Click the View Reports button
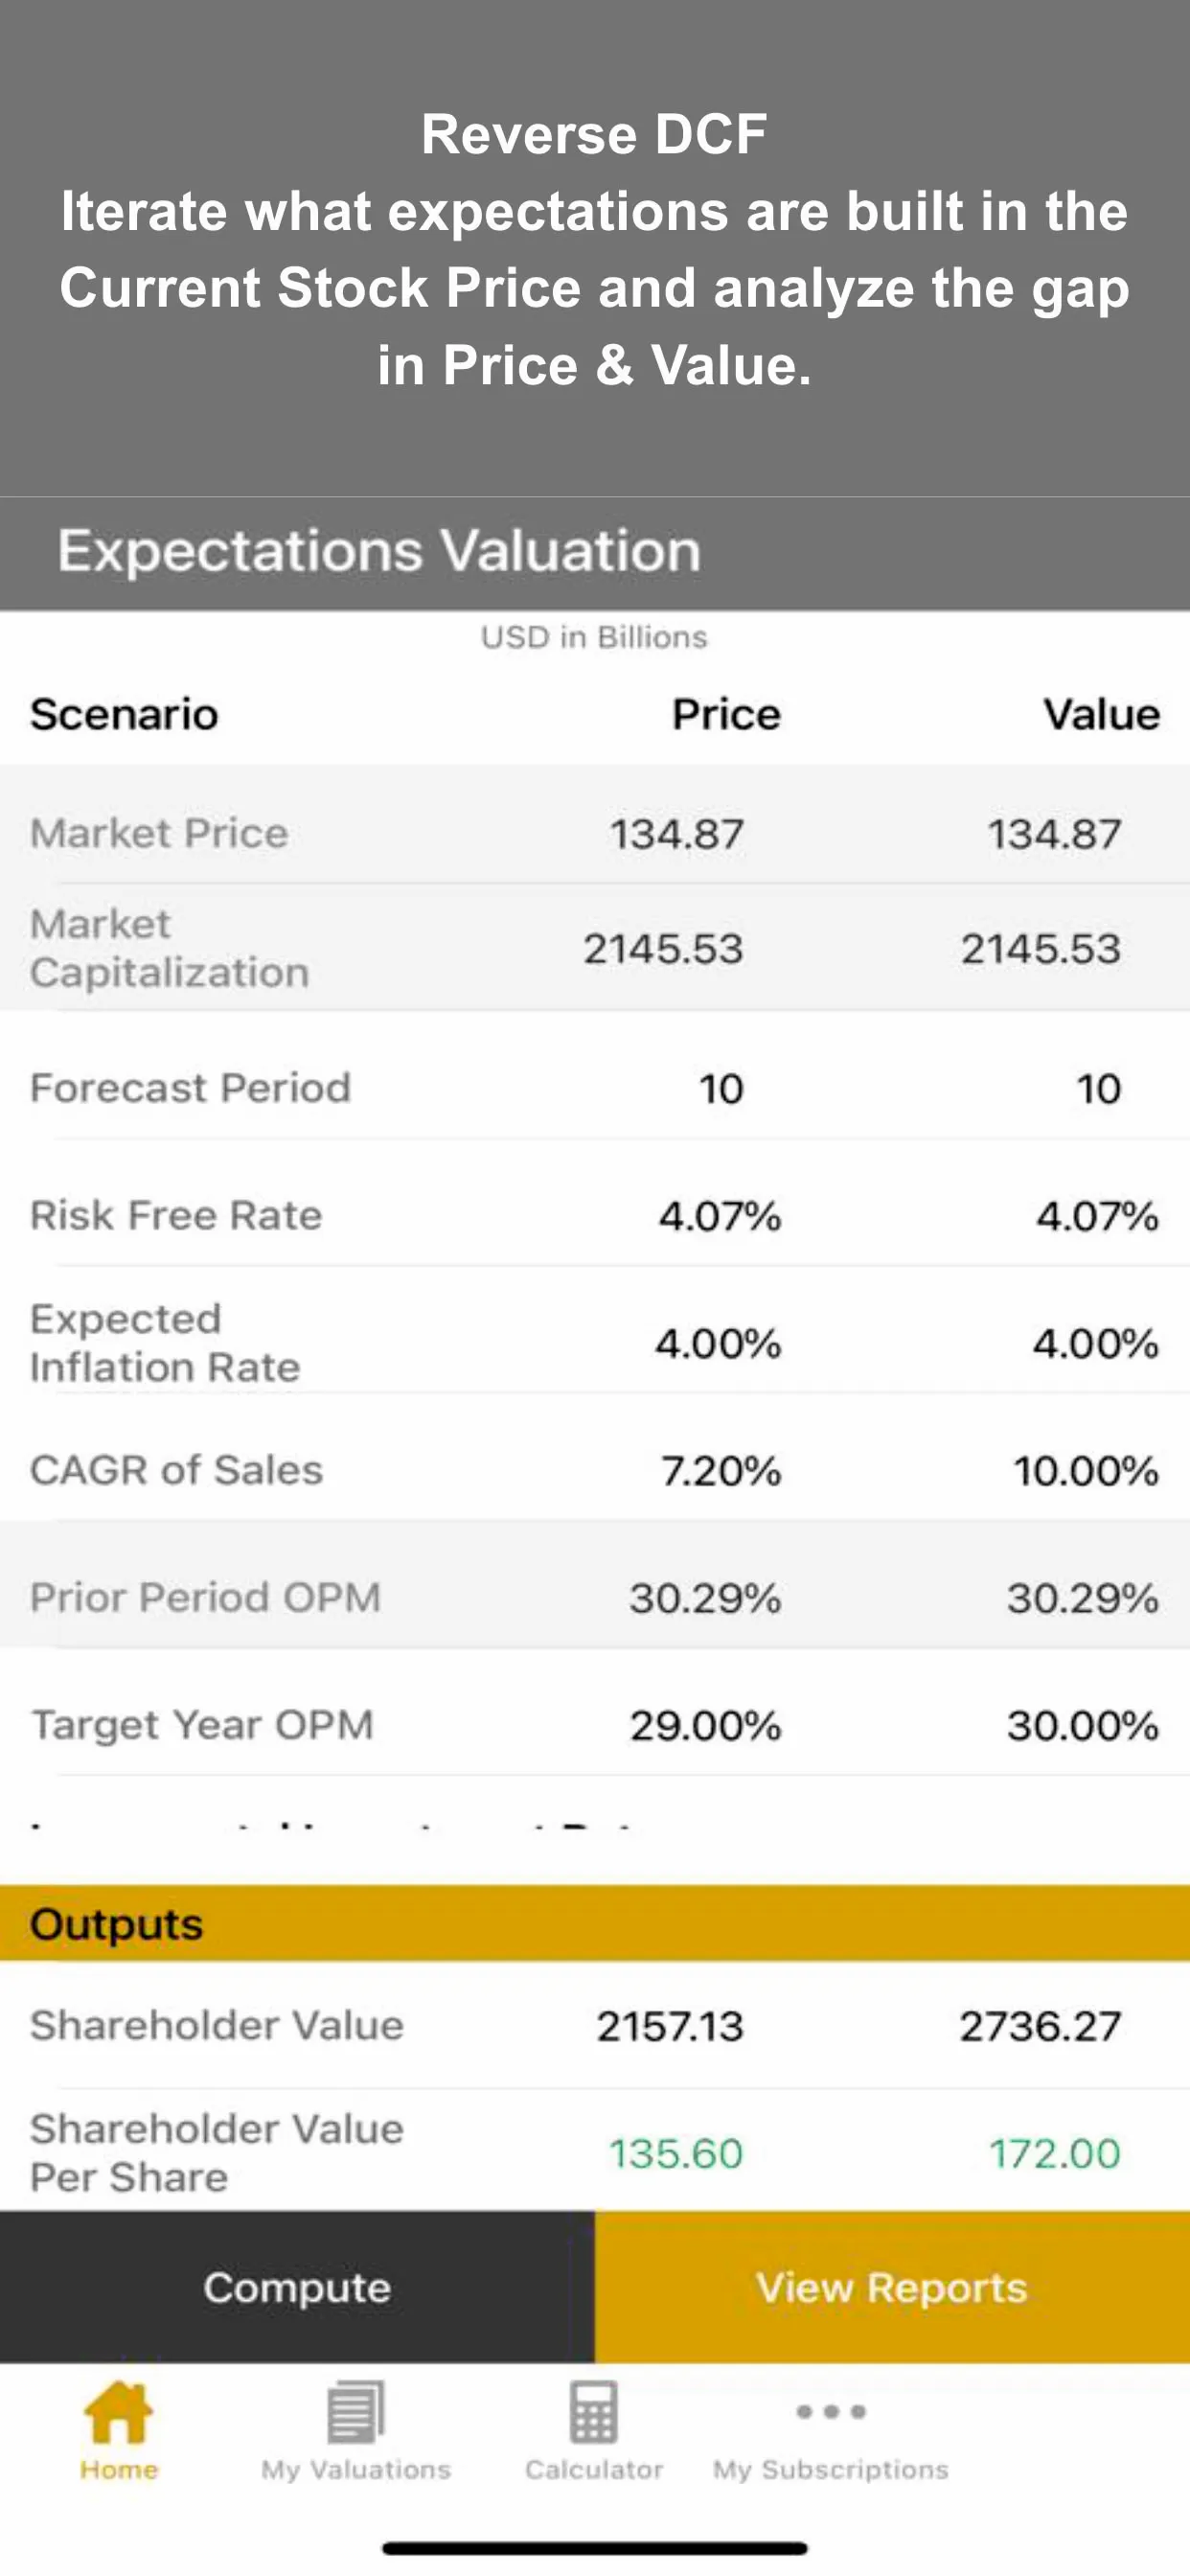 [892, 2287]
